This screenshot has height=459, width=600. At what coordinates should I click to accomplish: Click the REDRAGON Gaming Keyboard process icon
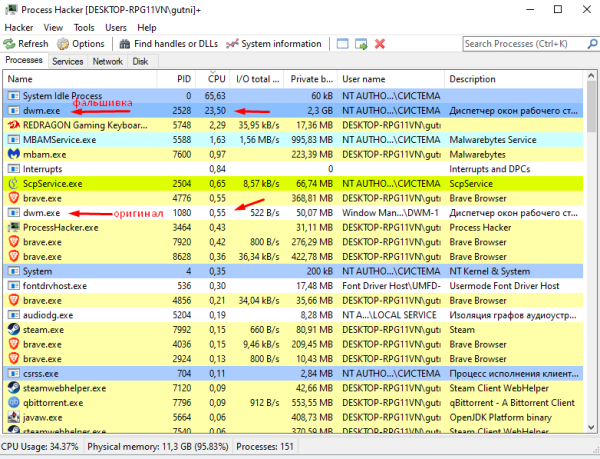[x=13, y=125]
